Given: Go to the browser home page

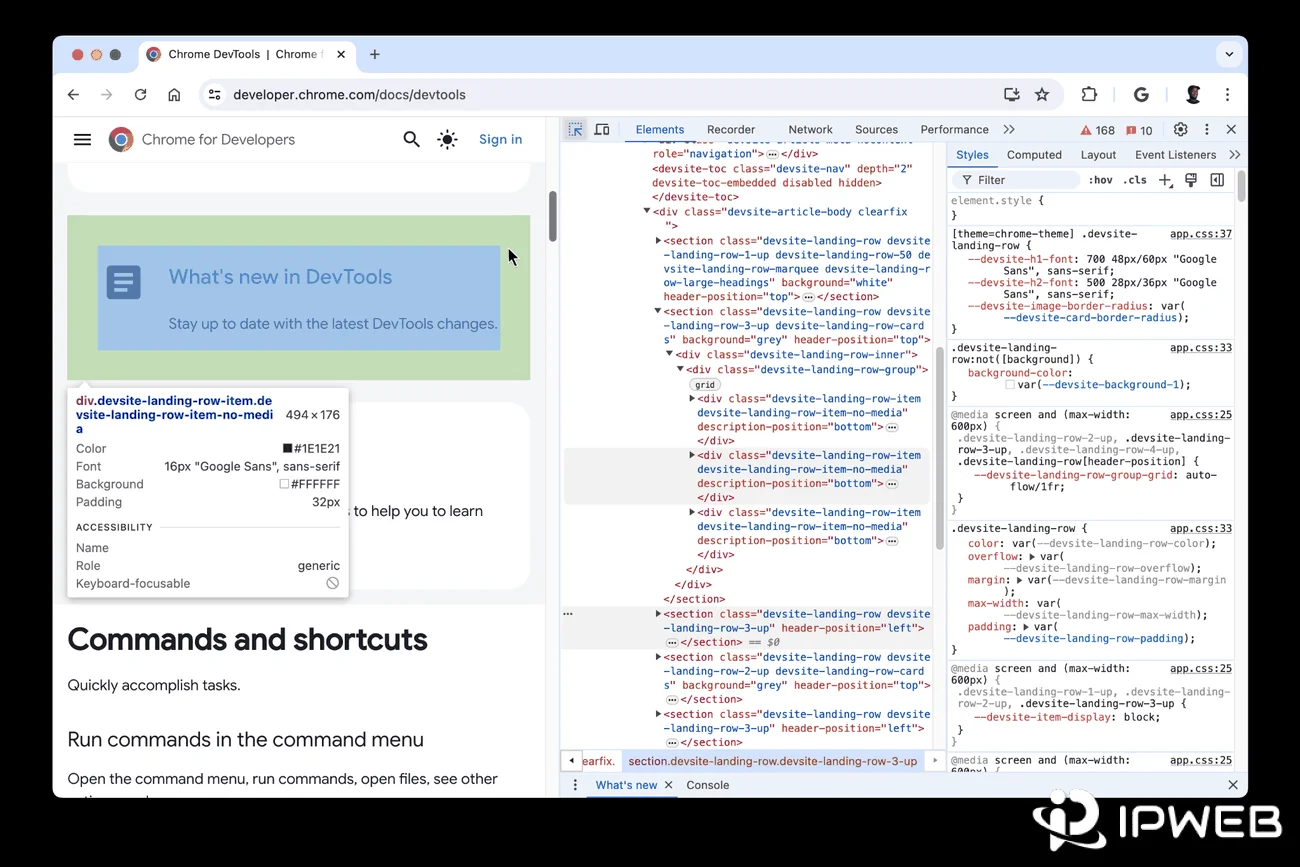Looking at the screenshot, I should pos(174,95).
